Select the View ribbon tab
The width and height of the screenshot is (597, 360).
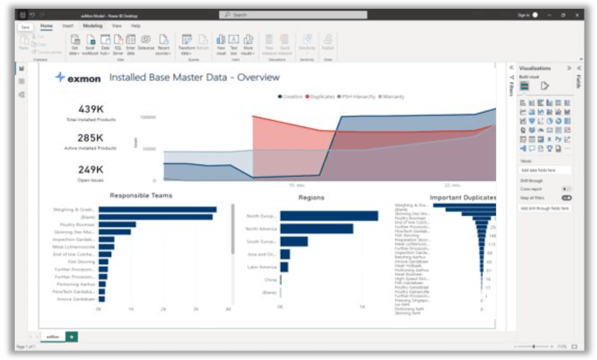pyautogui.click(x=117, y=26)
